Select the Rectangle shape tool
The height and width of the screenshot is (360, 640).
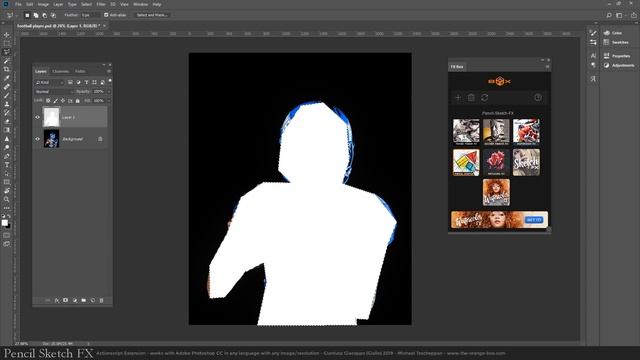[7, 182]
